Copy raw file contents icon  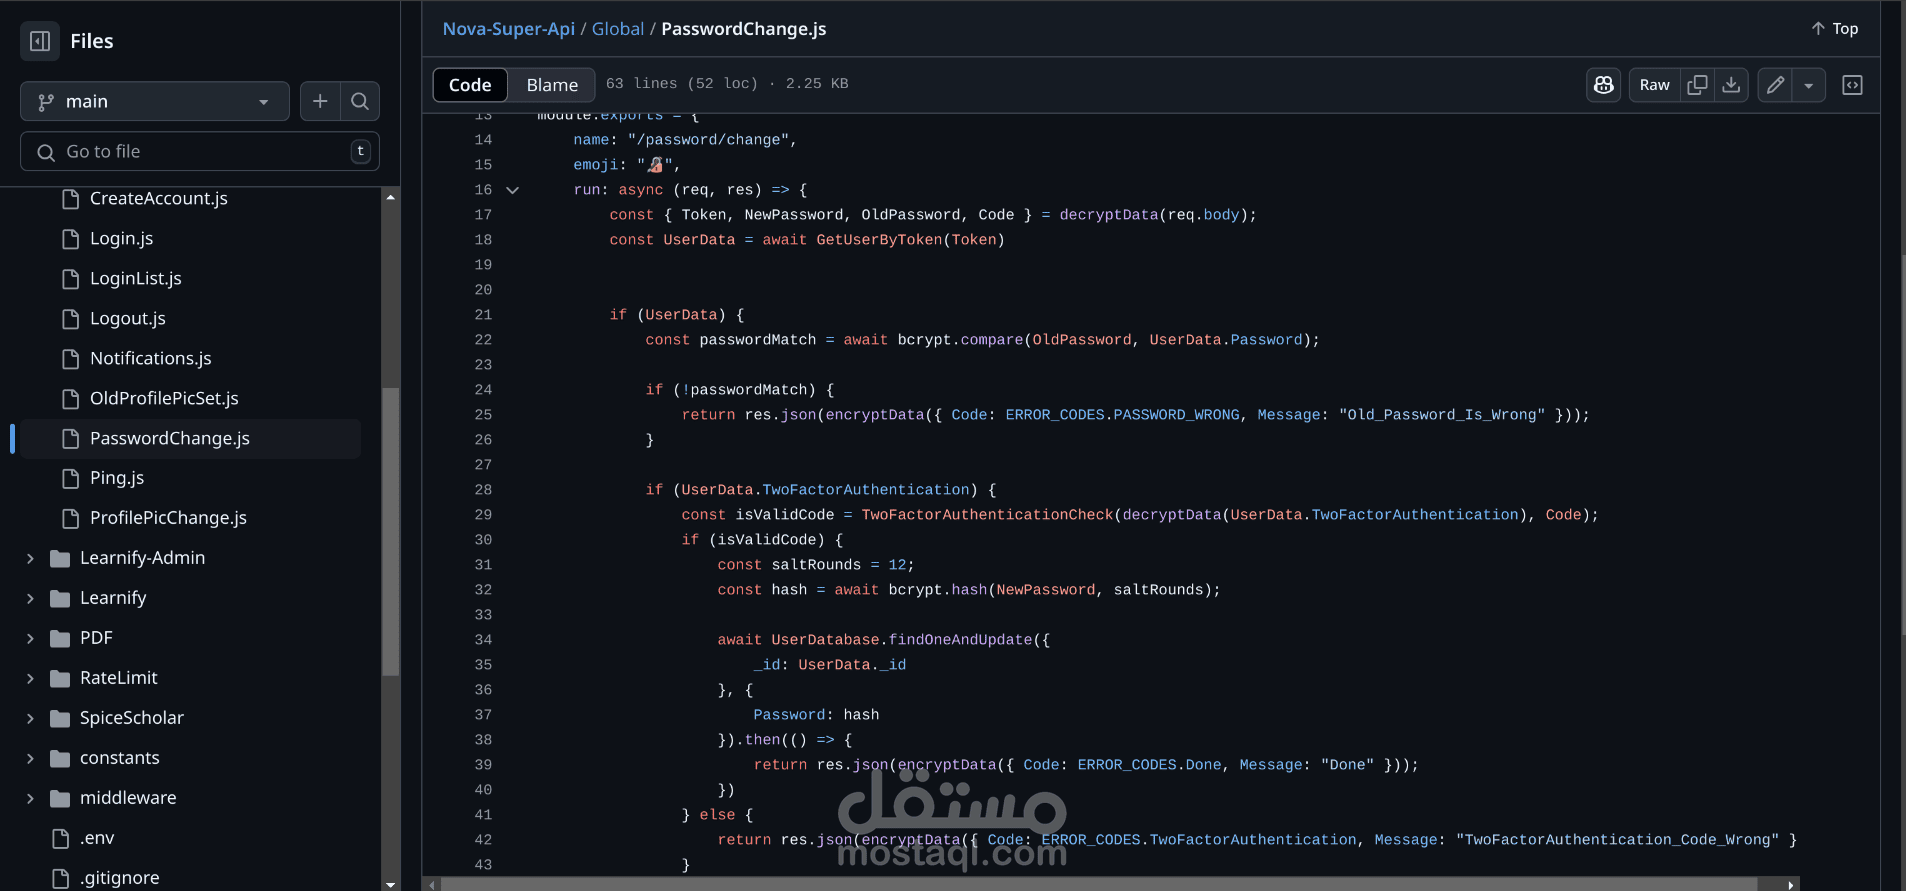point(1697,85)
